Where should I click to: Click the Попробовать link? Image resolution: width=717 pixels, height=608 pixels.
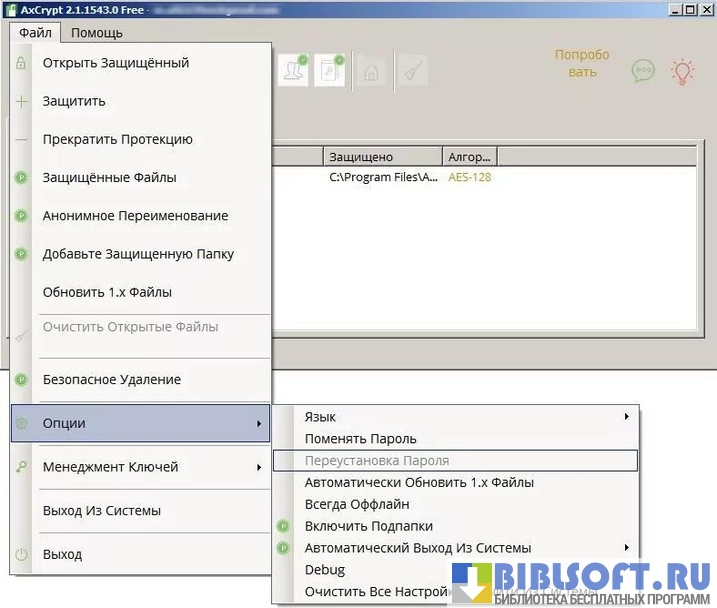[x=582, y=63]
